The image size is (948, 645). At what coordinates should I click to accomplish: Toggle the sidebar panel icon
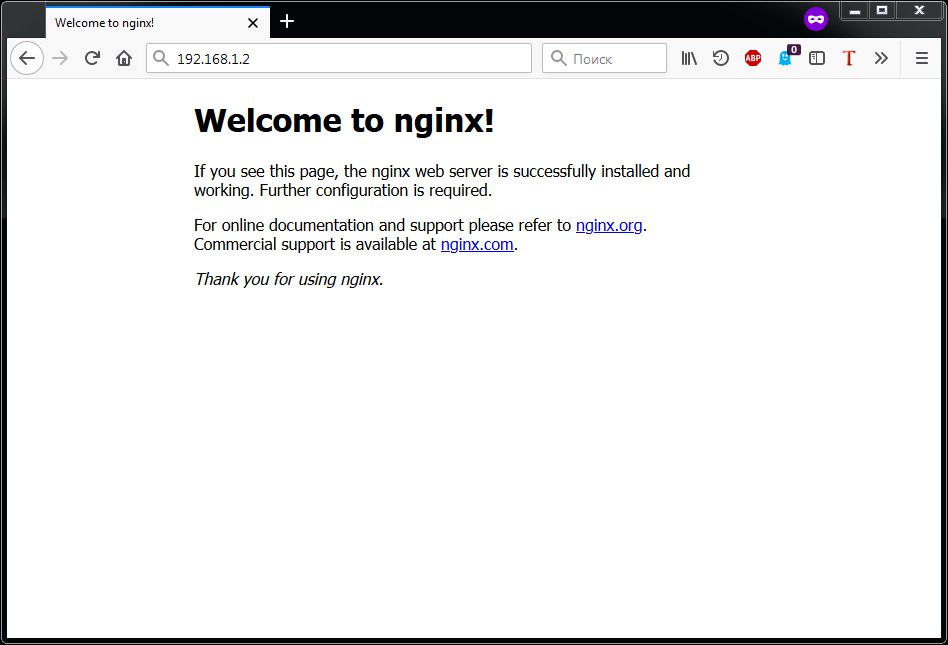pos(817,58)
